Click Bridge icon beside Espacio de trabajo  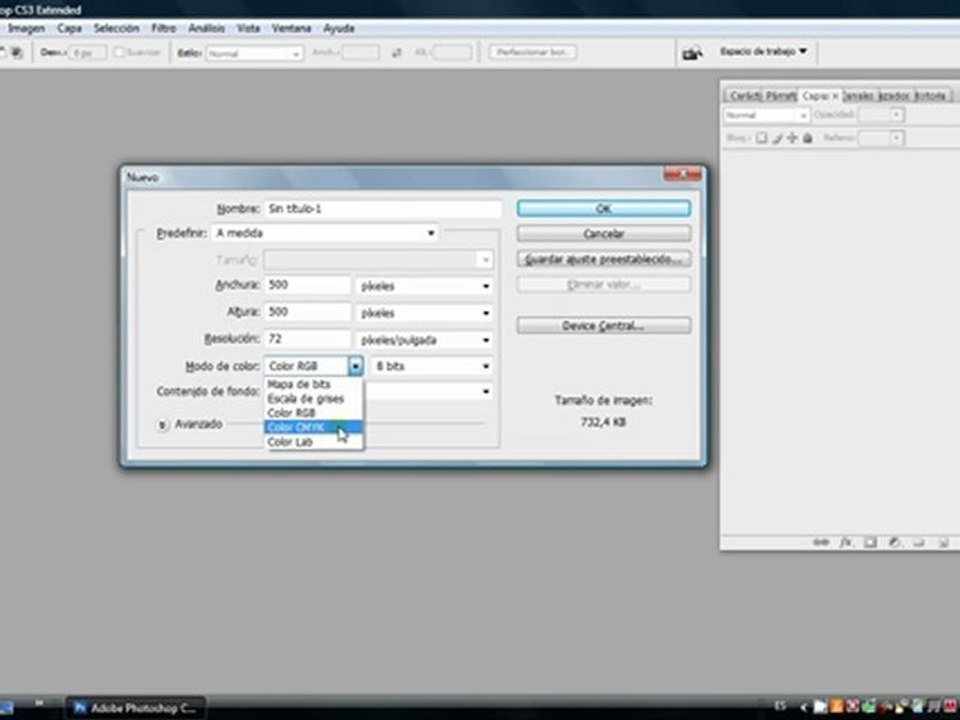coord(692,53)
